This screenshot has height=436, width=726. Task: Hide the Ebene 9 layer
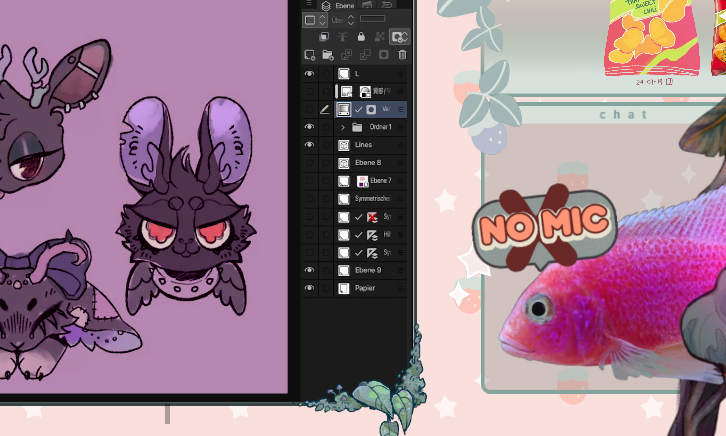(x=309, y=270)
